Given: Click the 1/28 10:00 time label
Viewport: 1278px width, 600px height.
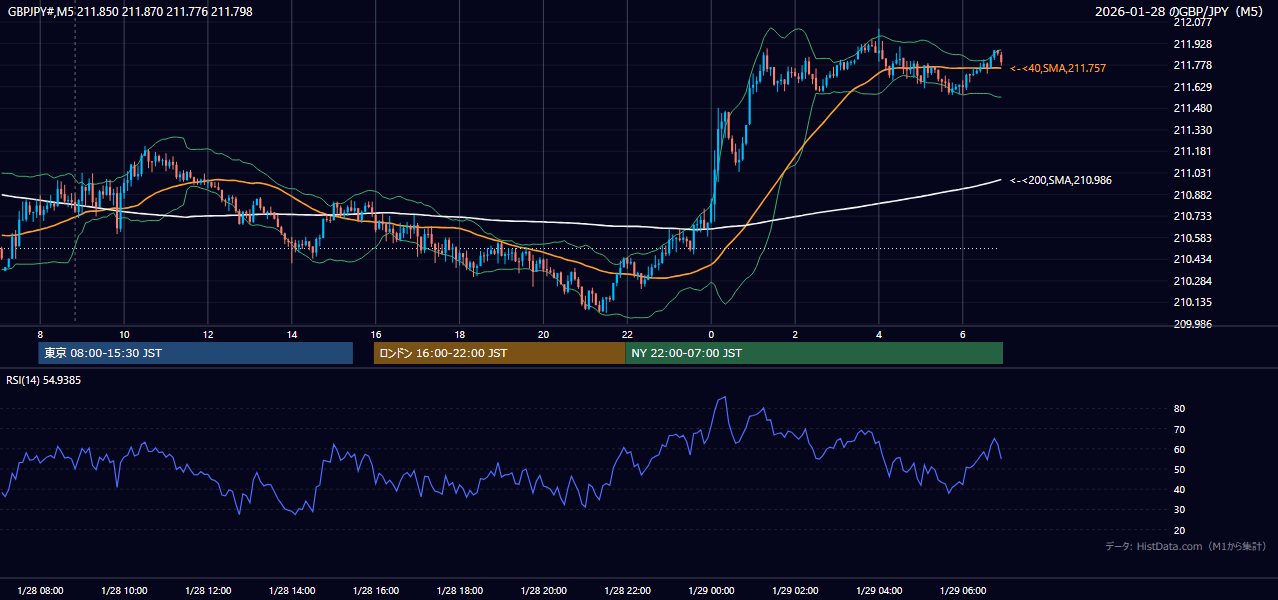Looking at the screenshot, I should pyautogui.click(x=125, y=590).
